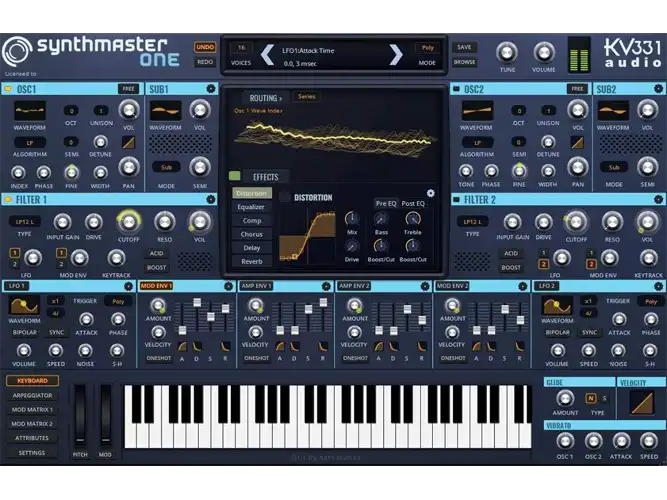Open the SUB2 settings gear
The width and height of the screenshot is (667, 500).
(658, 89)
